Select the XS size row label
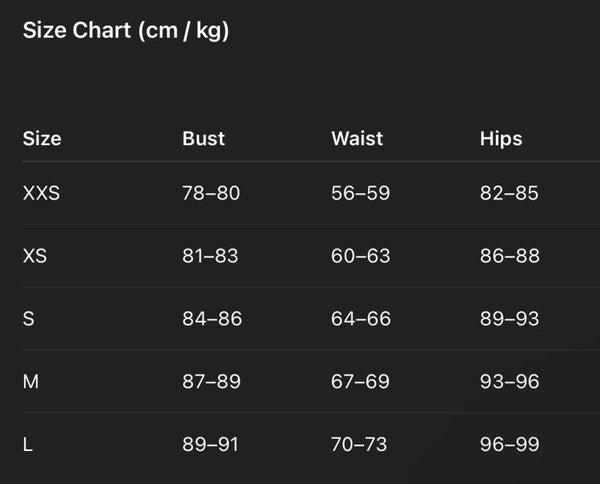The height and width of the screenshot is (484, 600). coord(35,256)
